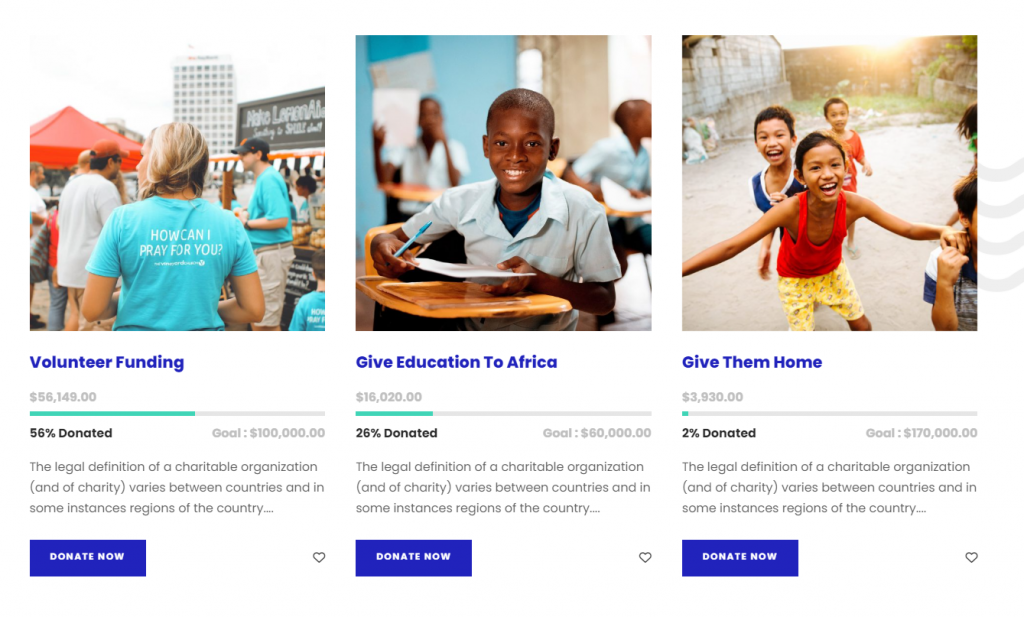Favorite the Give Education To Africa campaign
1024x617 pixels.
click(x=645, y=558)
